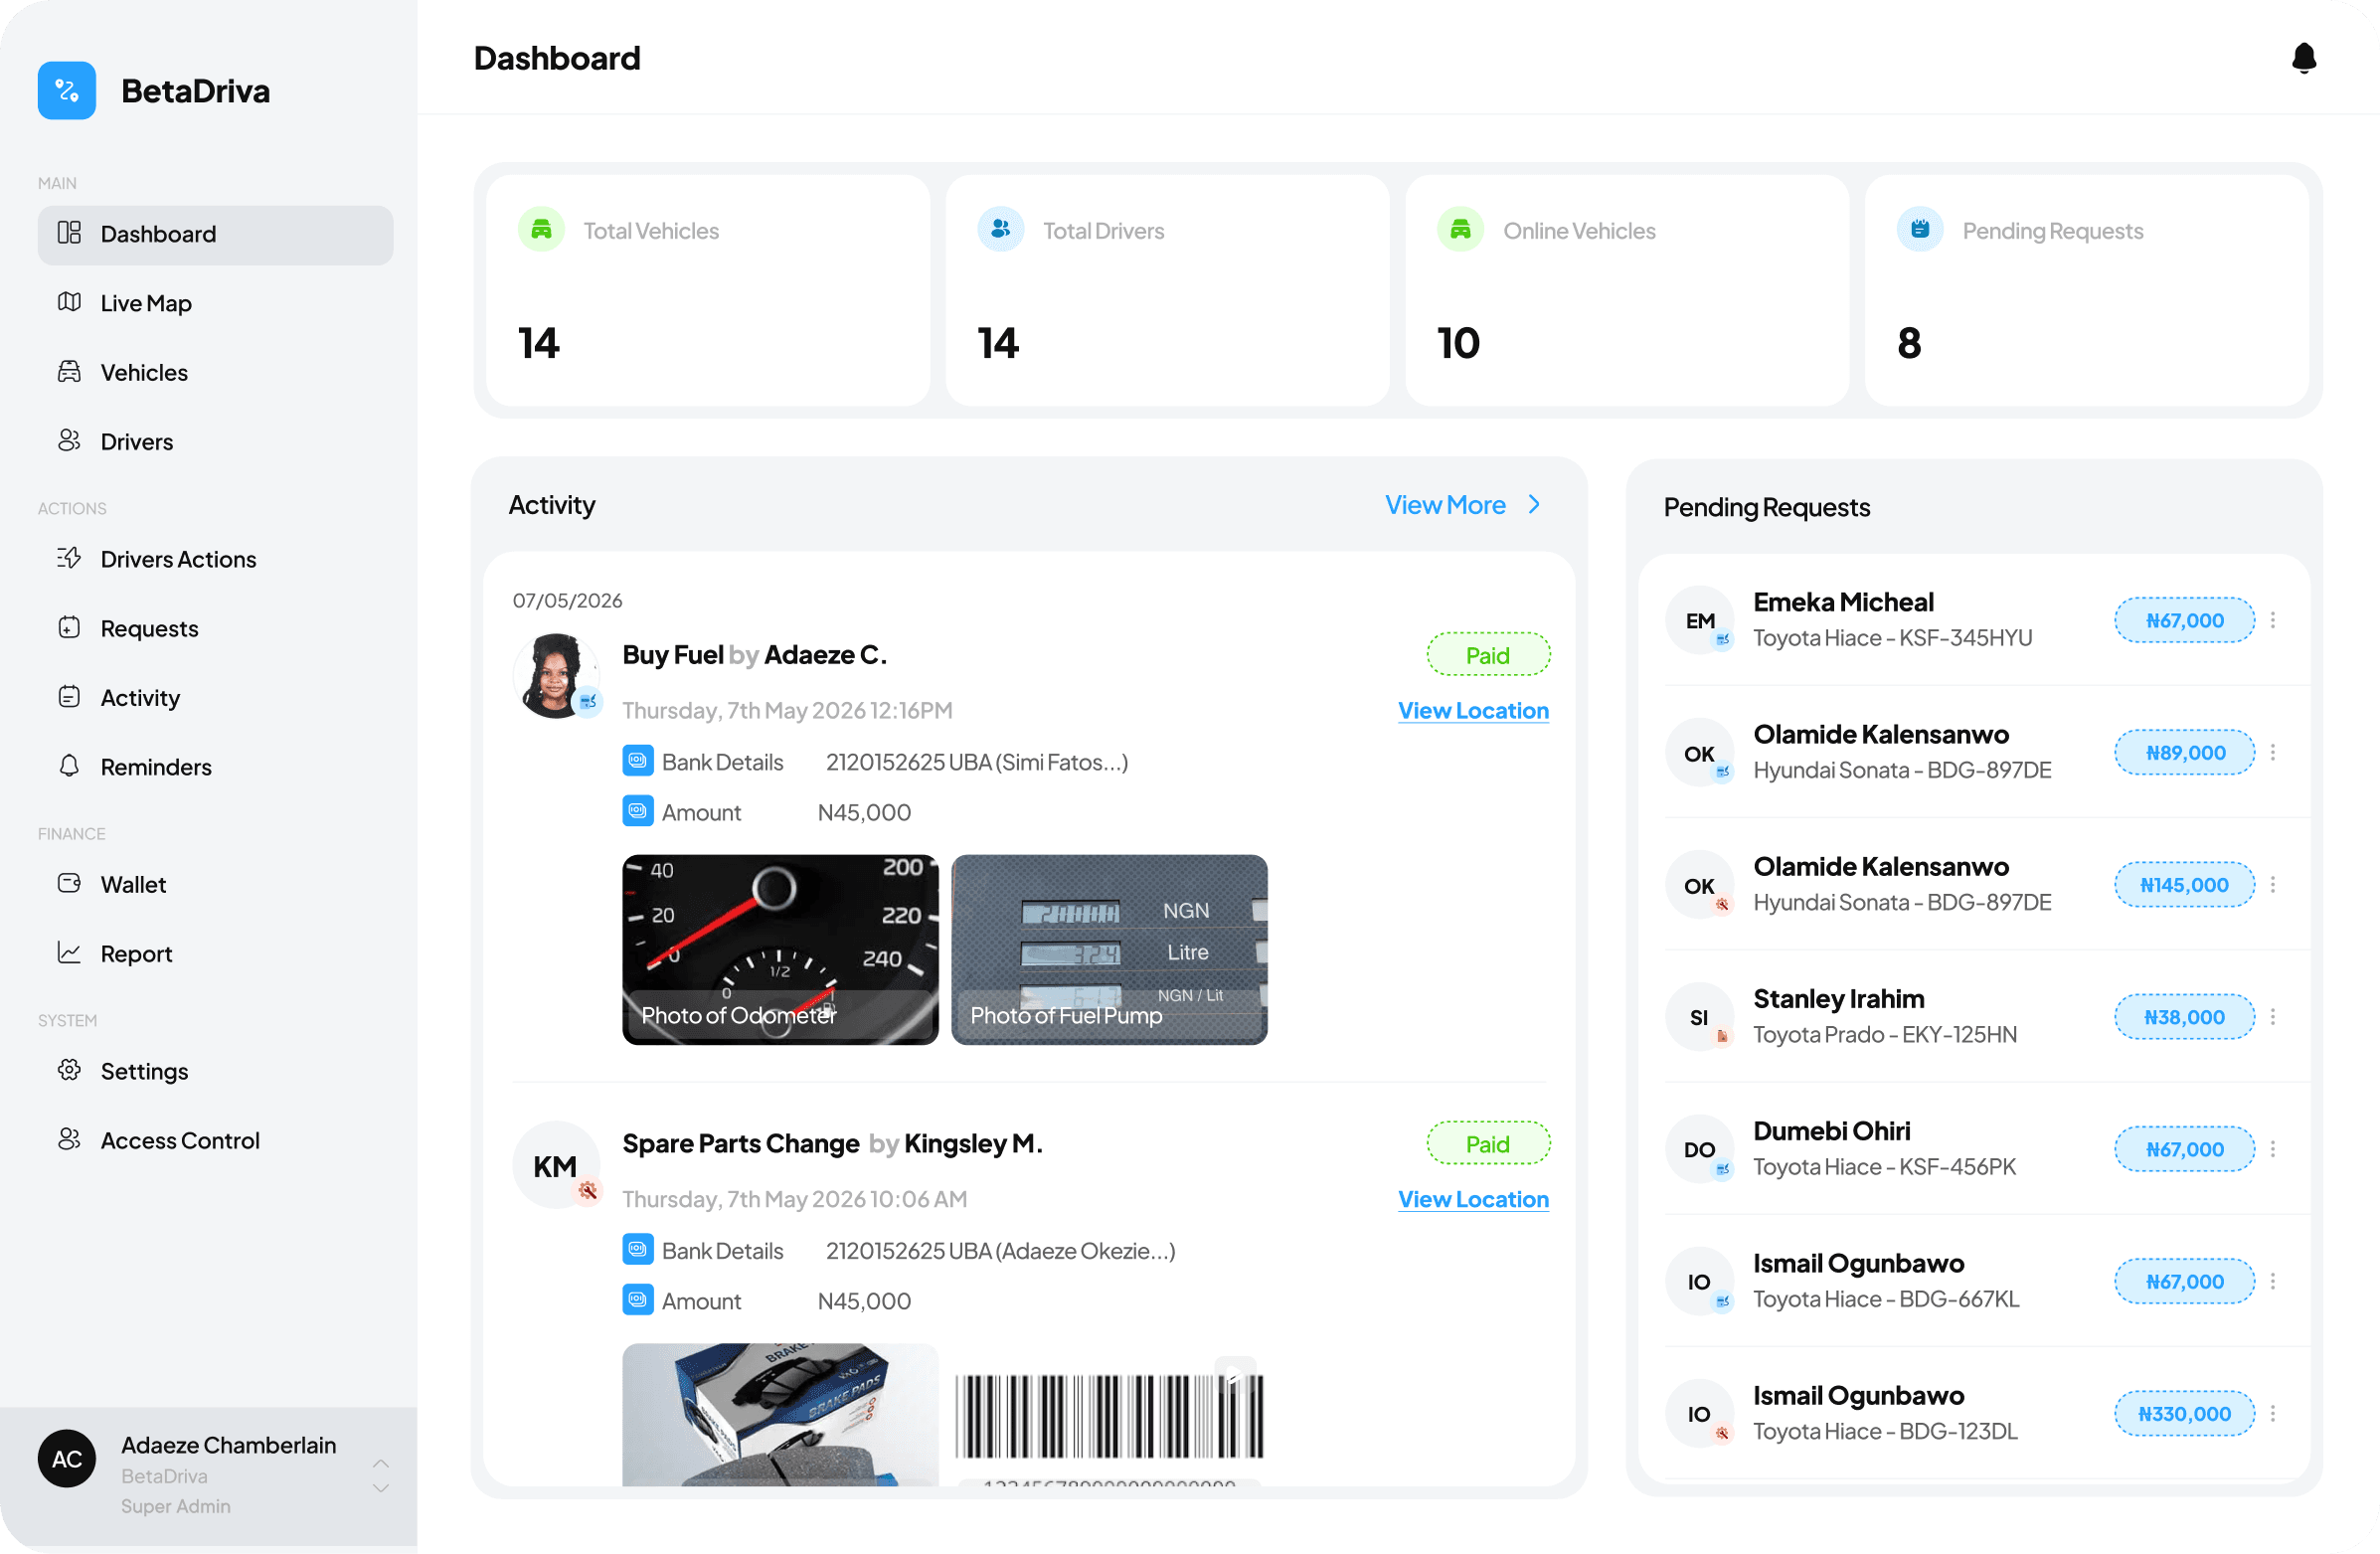This screenshot has width=2380, height=1554.
Task: Click the Bank Details icon under Buy Fuel
Action: 638,761
